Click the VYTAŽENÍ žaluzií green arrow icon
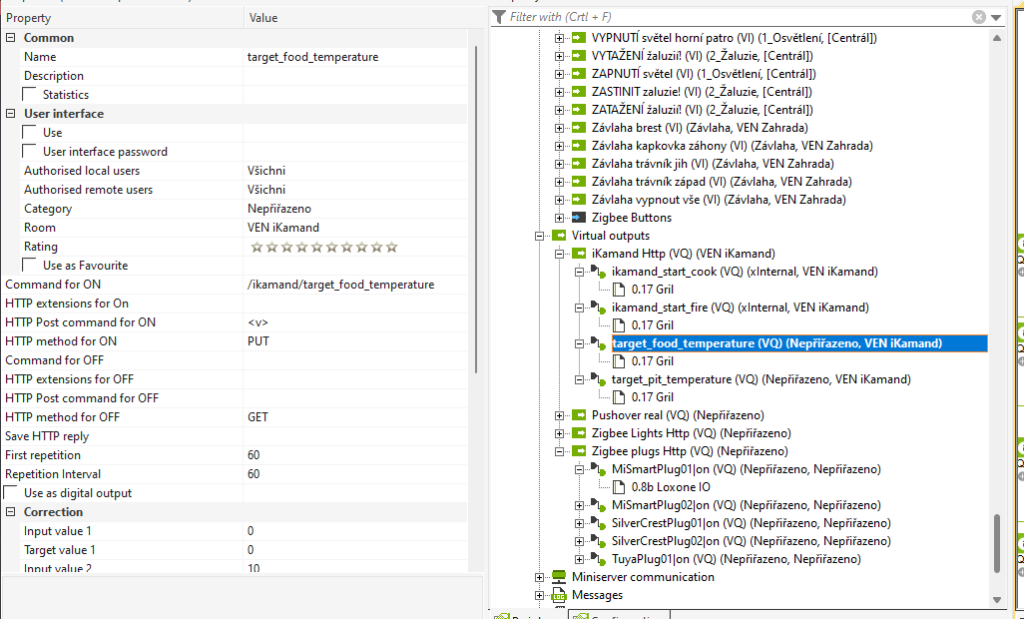 [579, 56]
